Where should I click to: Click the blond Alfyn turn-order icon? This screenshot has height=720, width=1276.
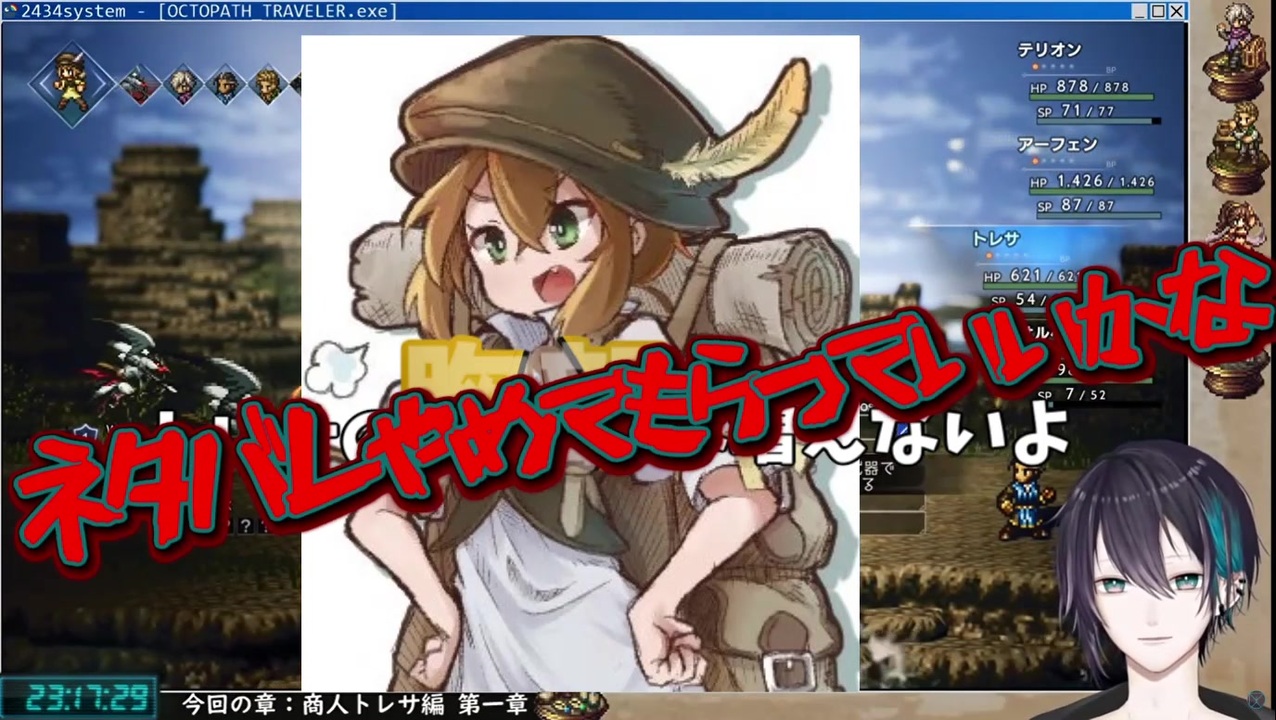point(268,86)
